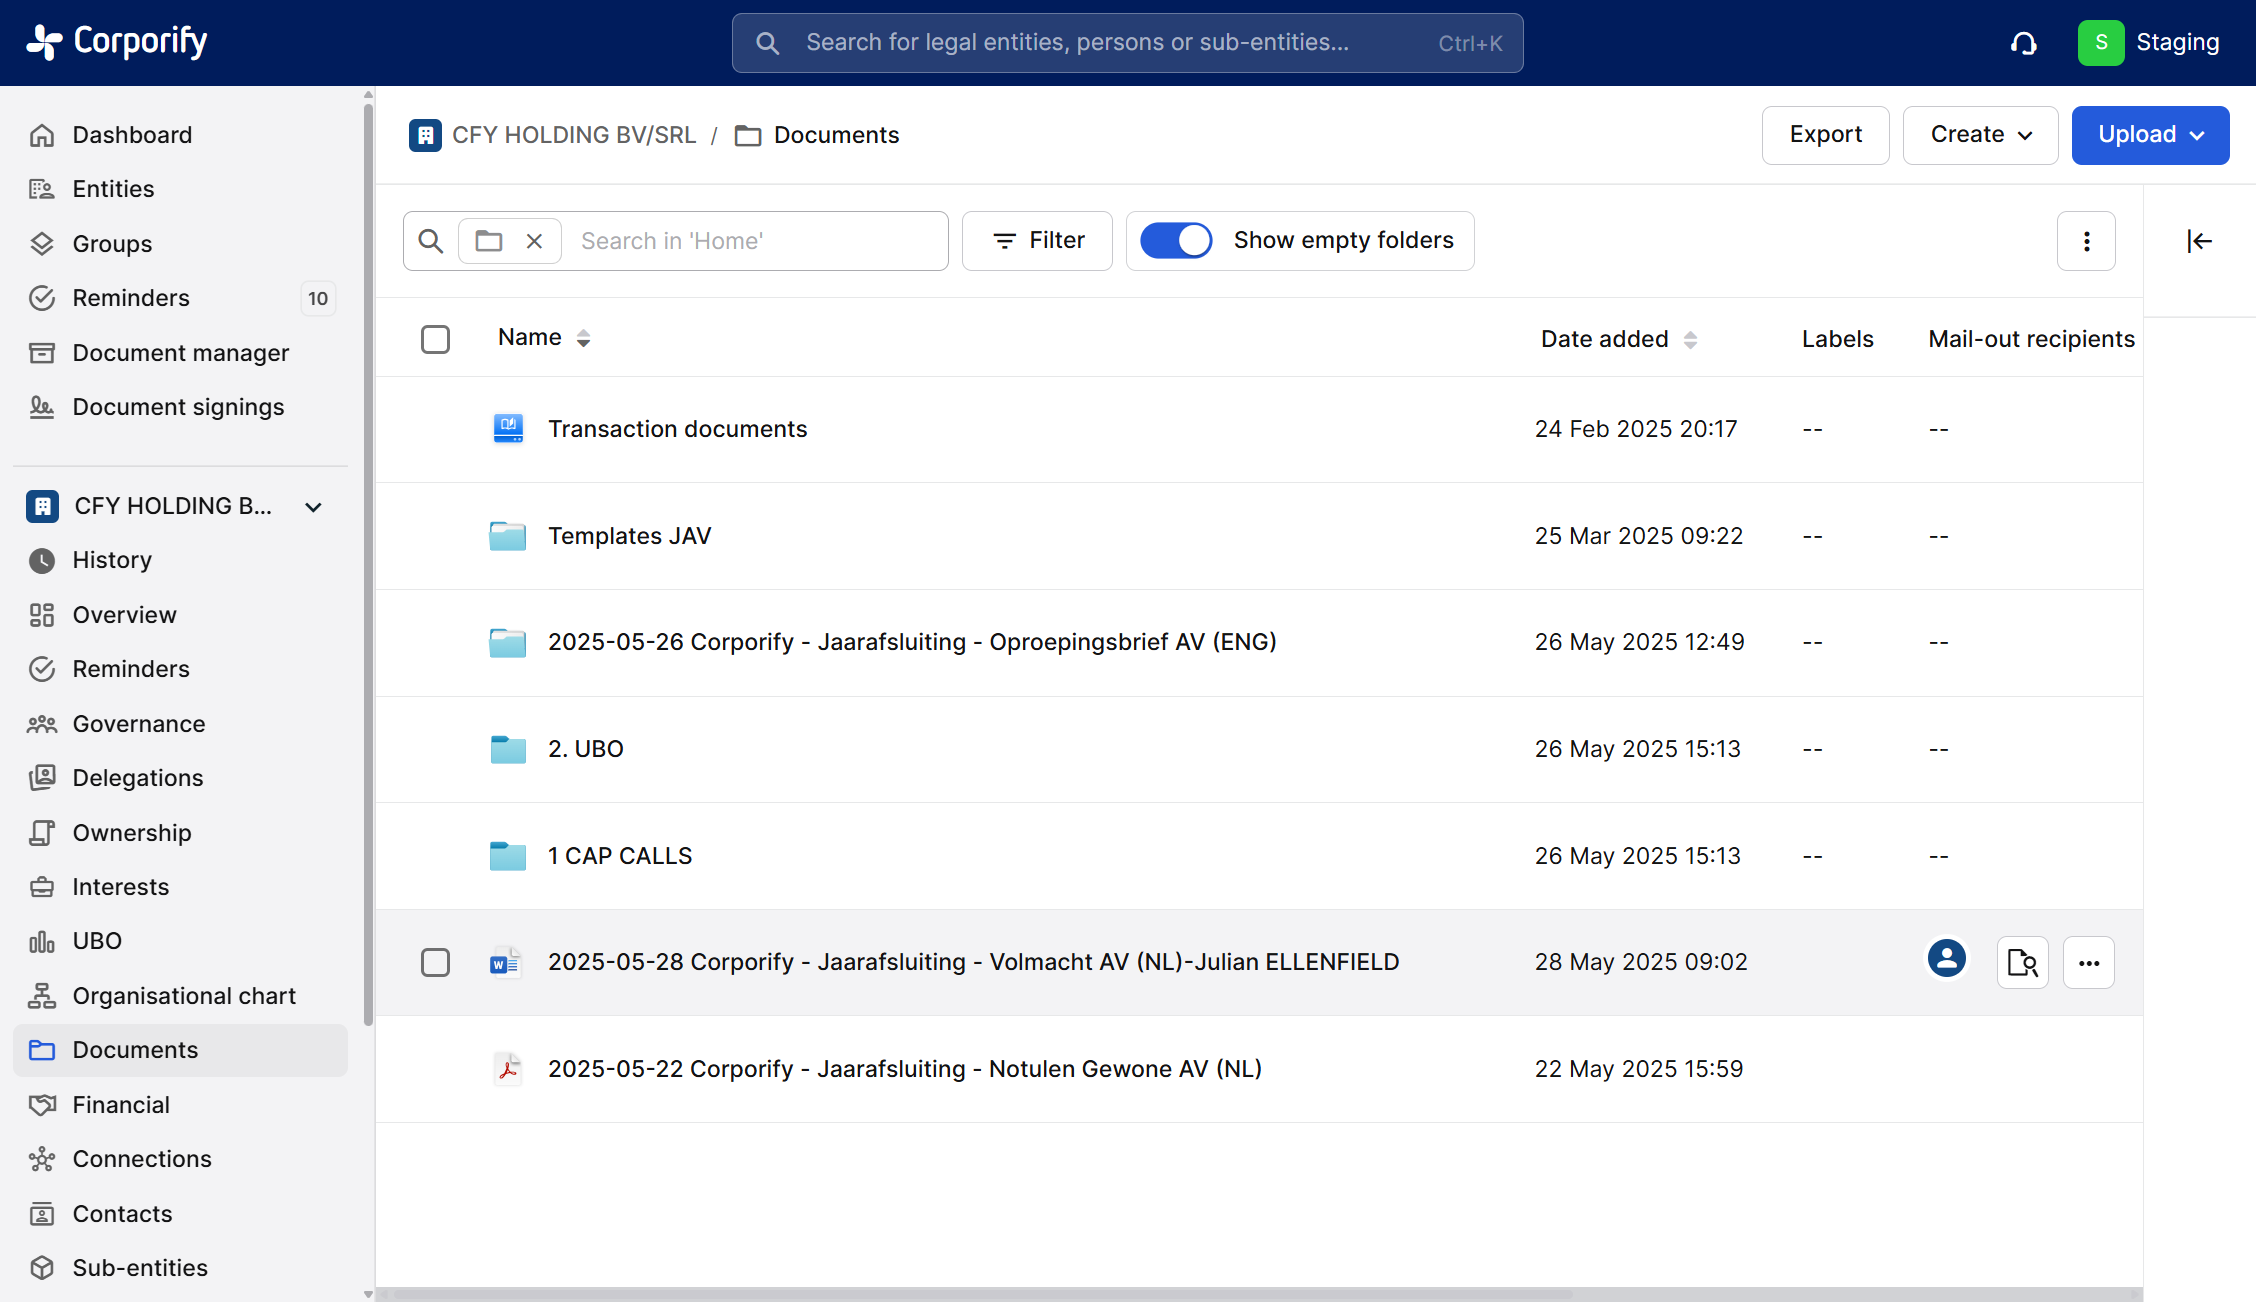Click the Corporify logo
Viewport: 2256px width, 1302px height.
pos(117,42)
